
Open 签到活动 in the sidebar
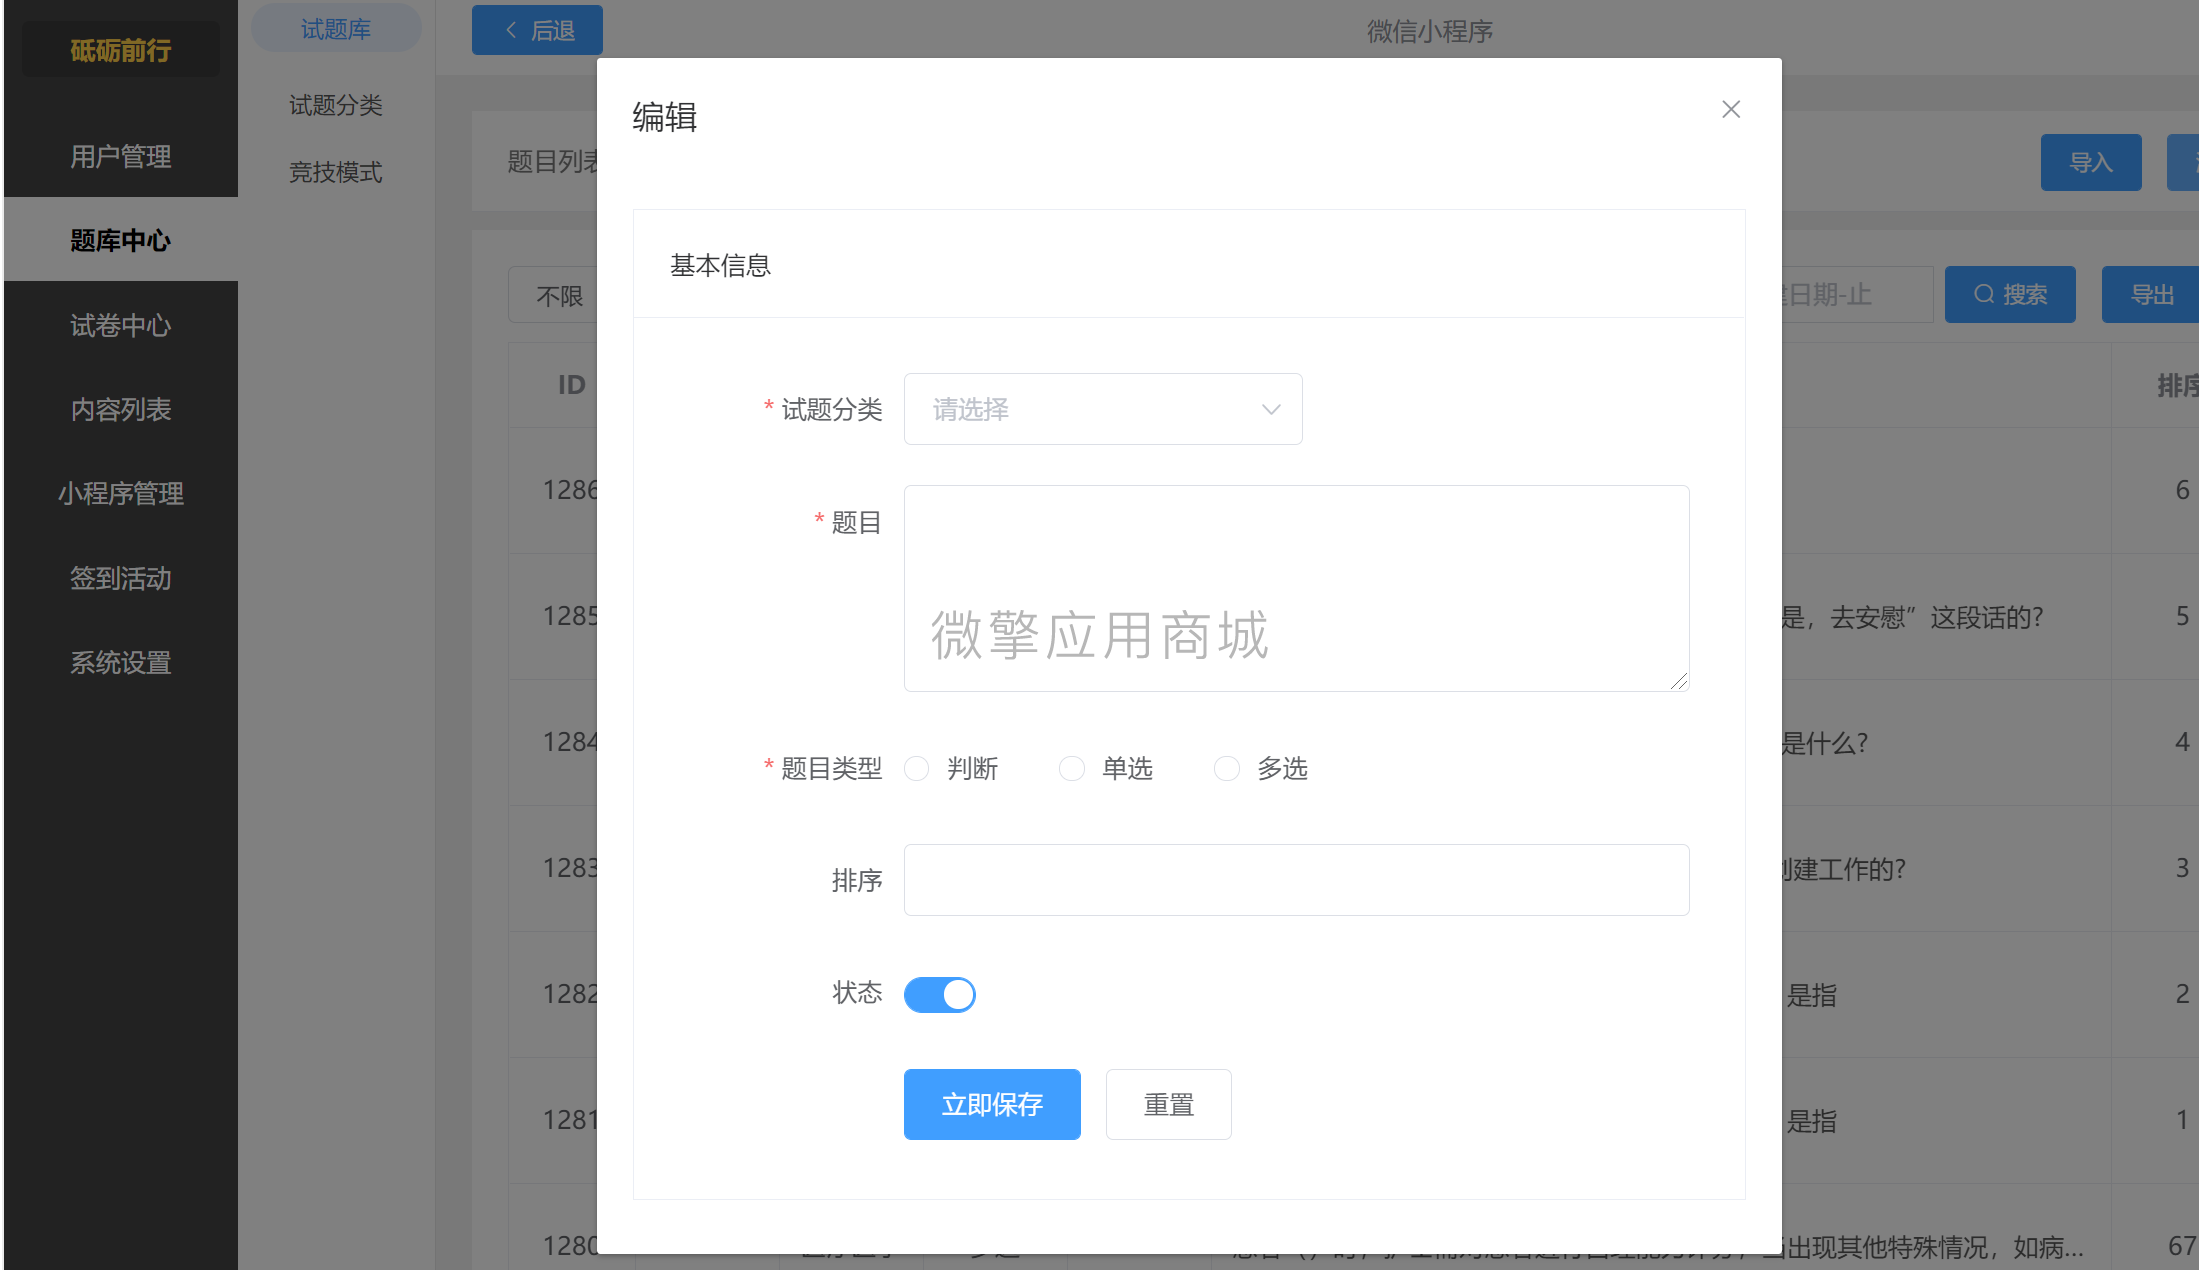(121, 578)
